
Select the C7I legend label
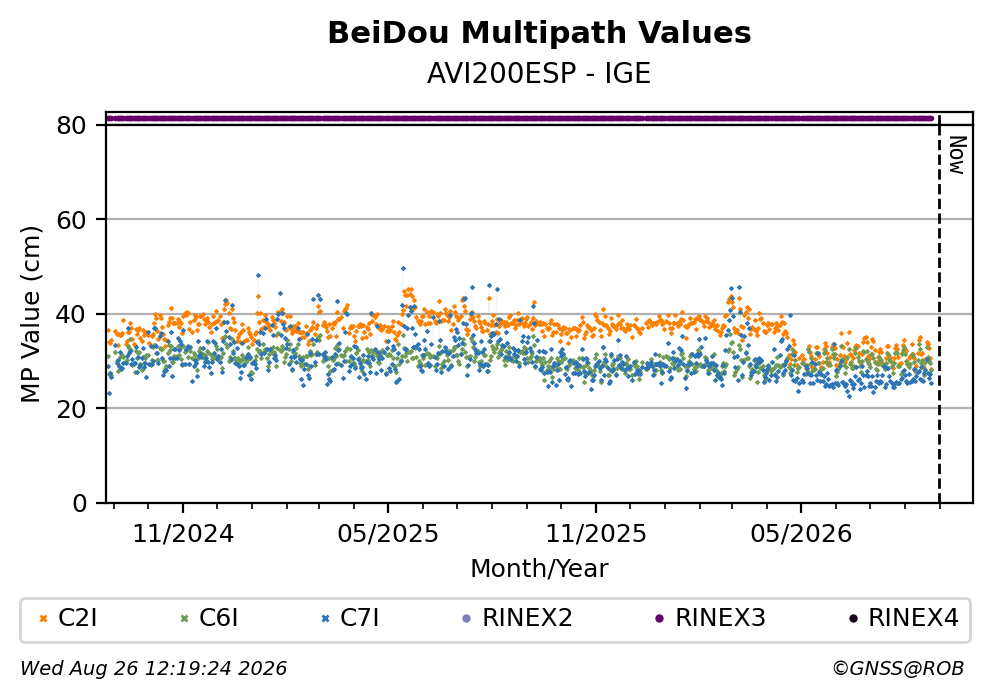point(360,618)
